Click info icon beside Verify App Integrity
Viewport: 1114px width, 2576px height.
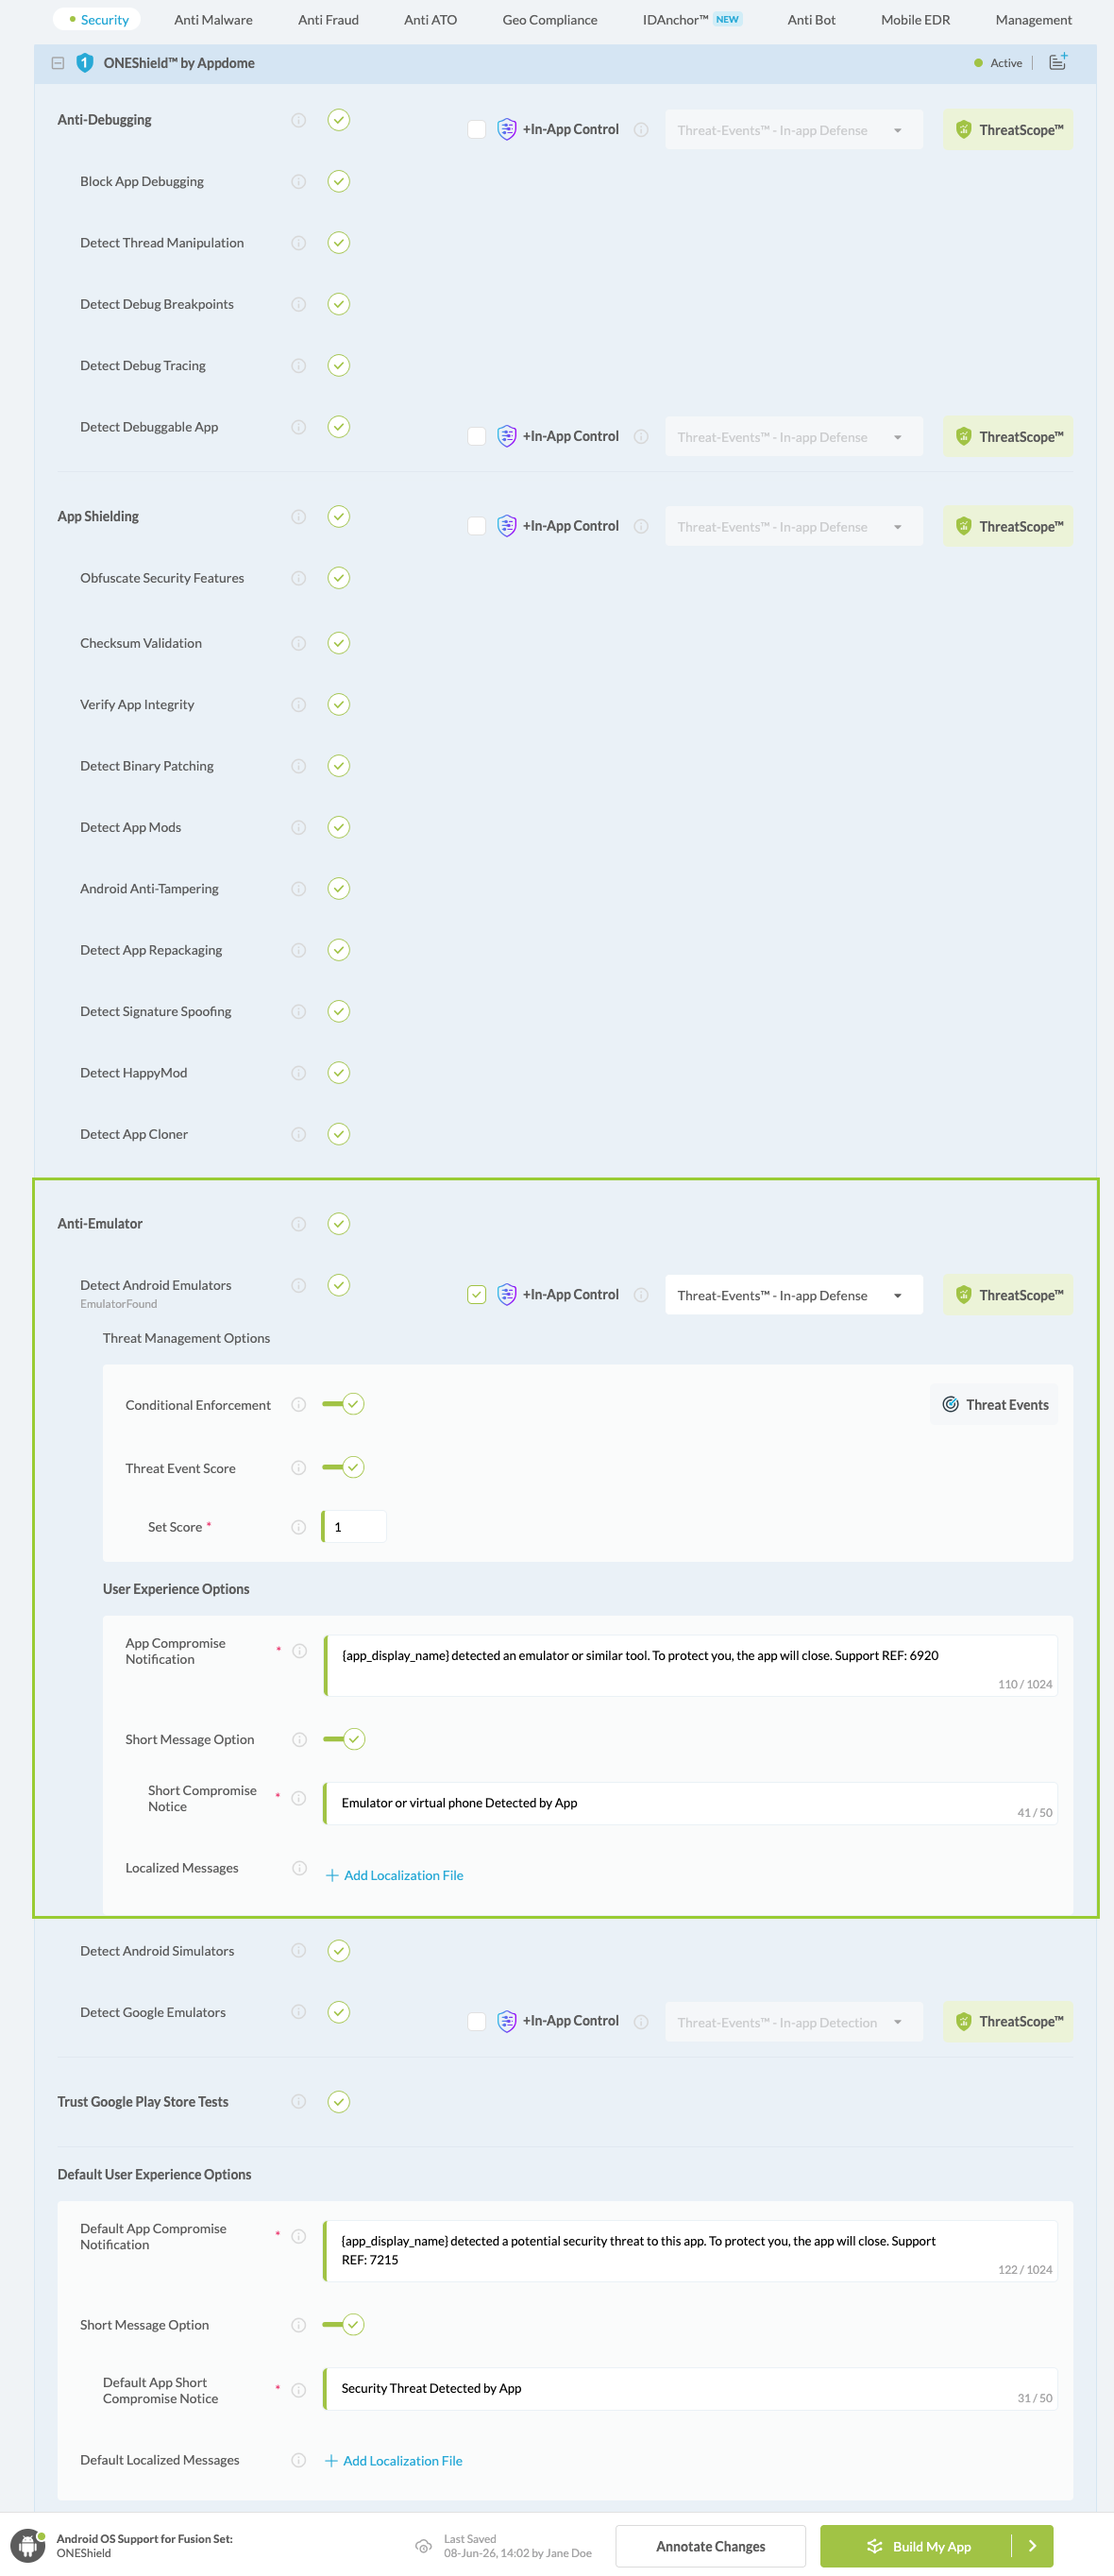(298, 705)
